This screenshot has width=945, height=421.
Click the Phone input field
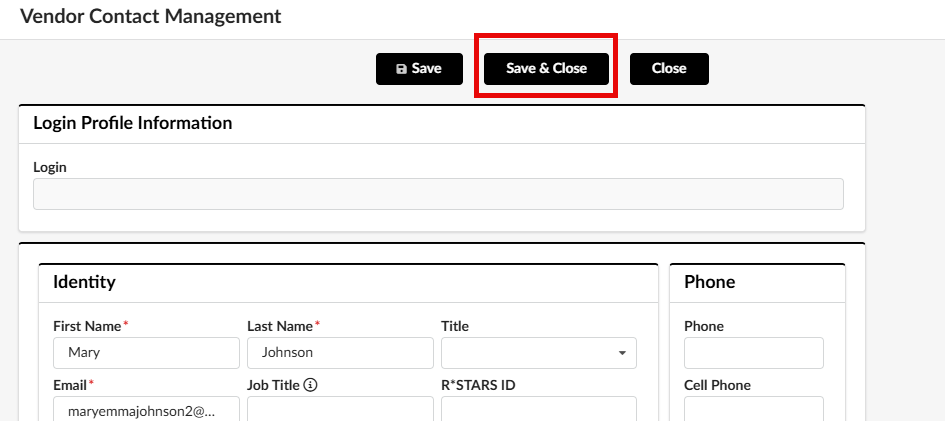pyautogui.click(x=754, y=353)
